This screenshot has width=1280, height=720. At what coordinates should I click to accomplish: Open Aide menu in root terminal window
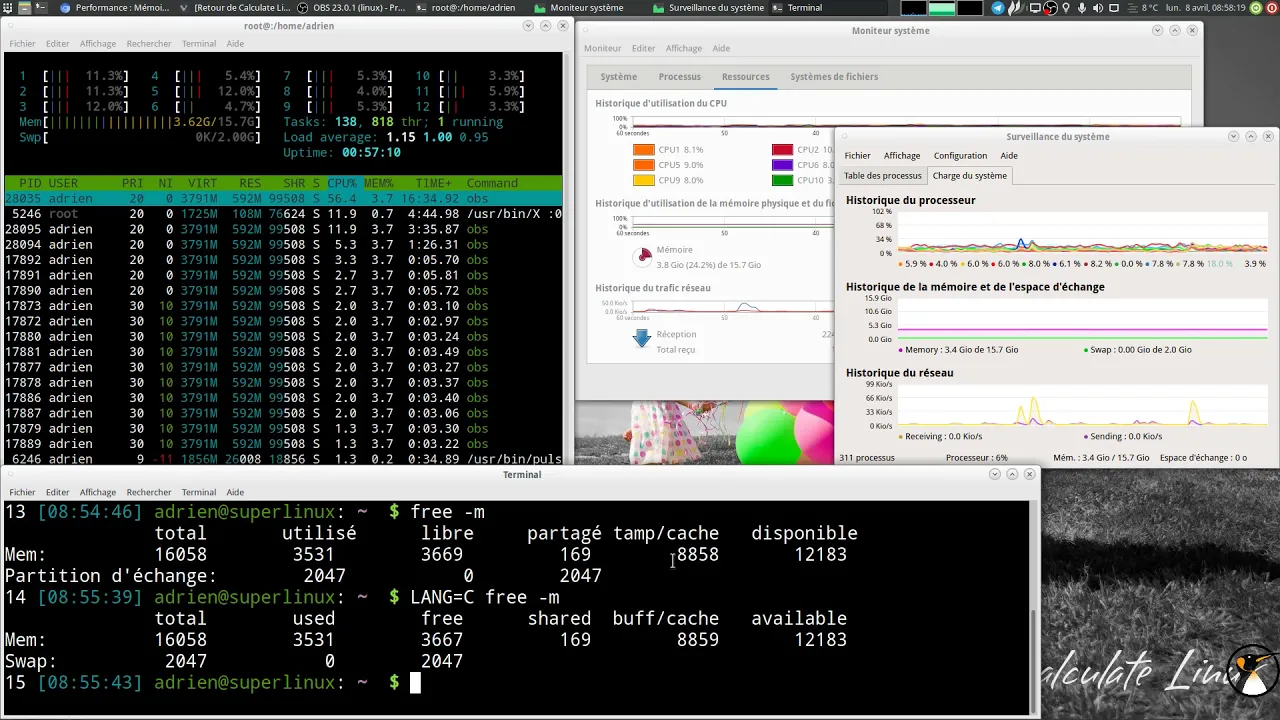(x=235, y=44)
